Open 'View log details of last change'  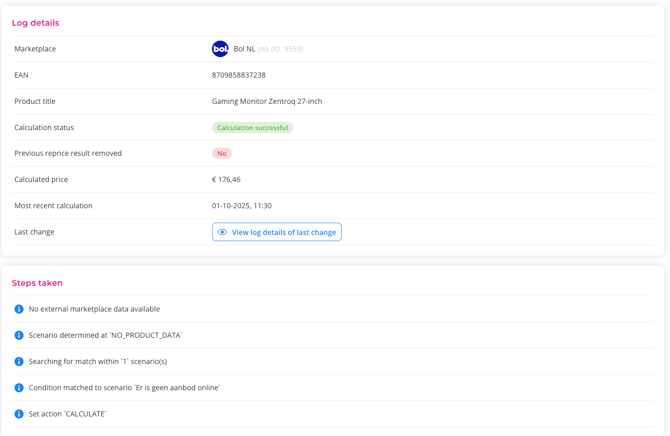(x=283, y=232)
